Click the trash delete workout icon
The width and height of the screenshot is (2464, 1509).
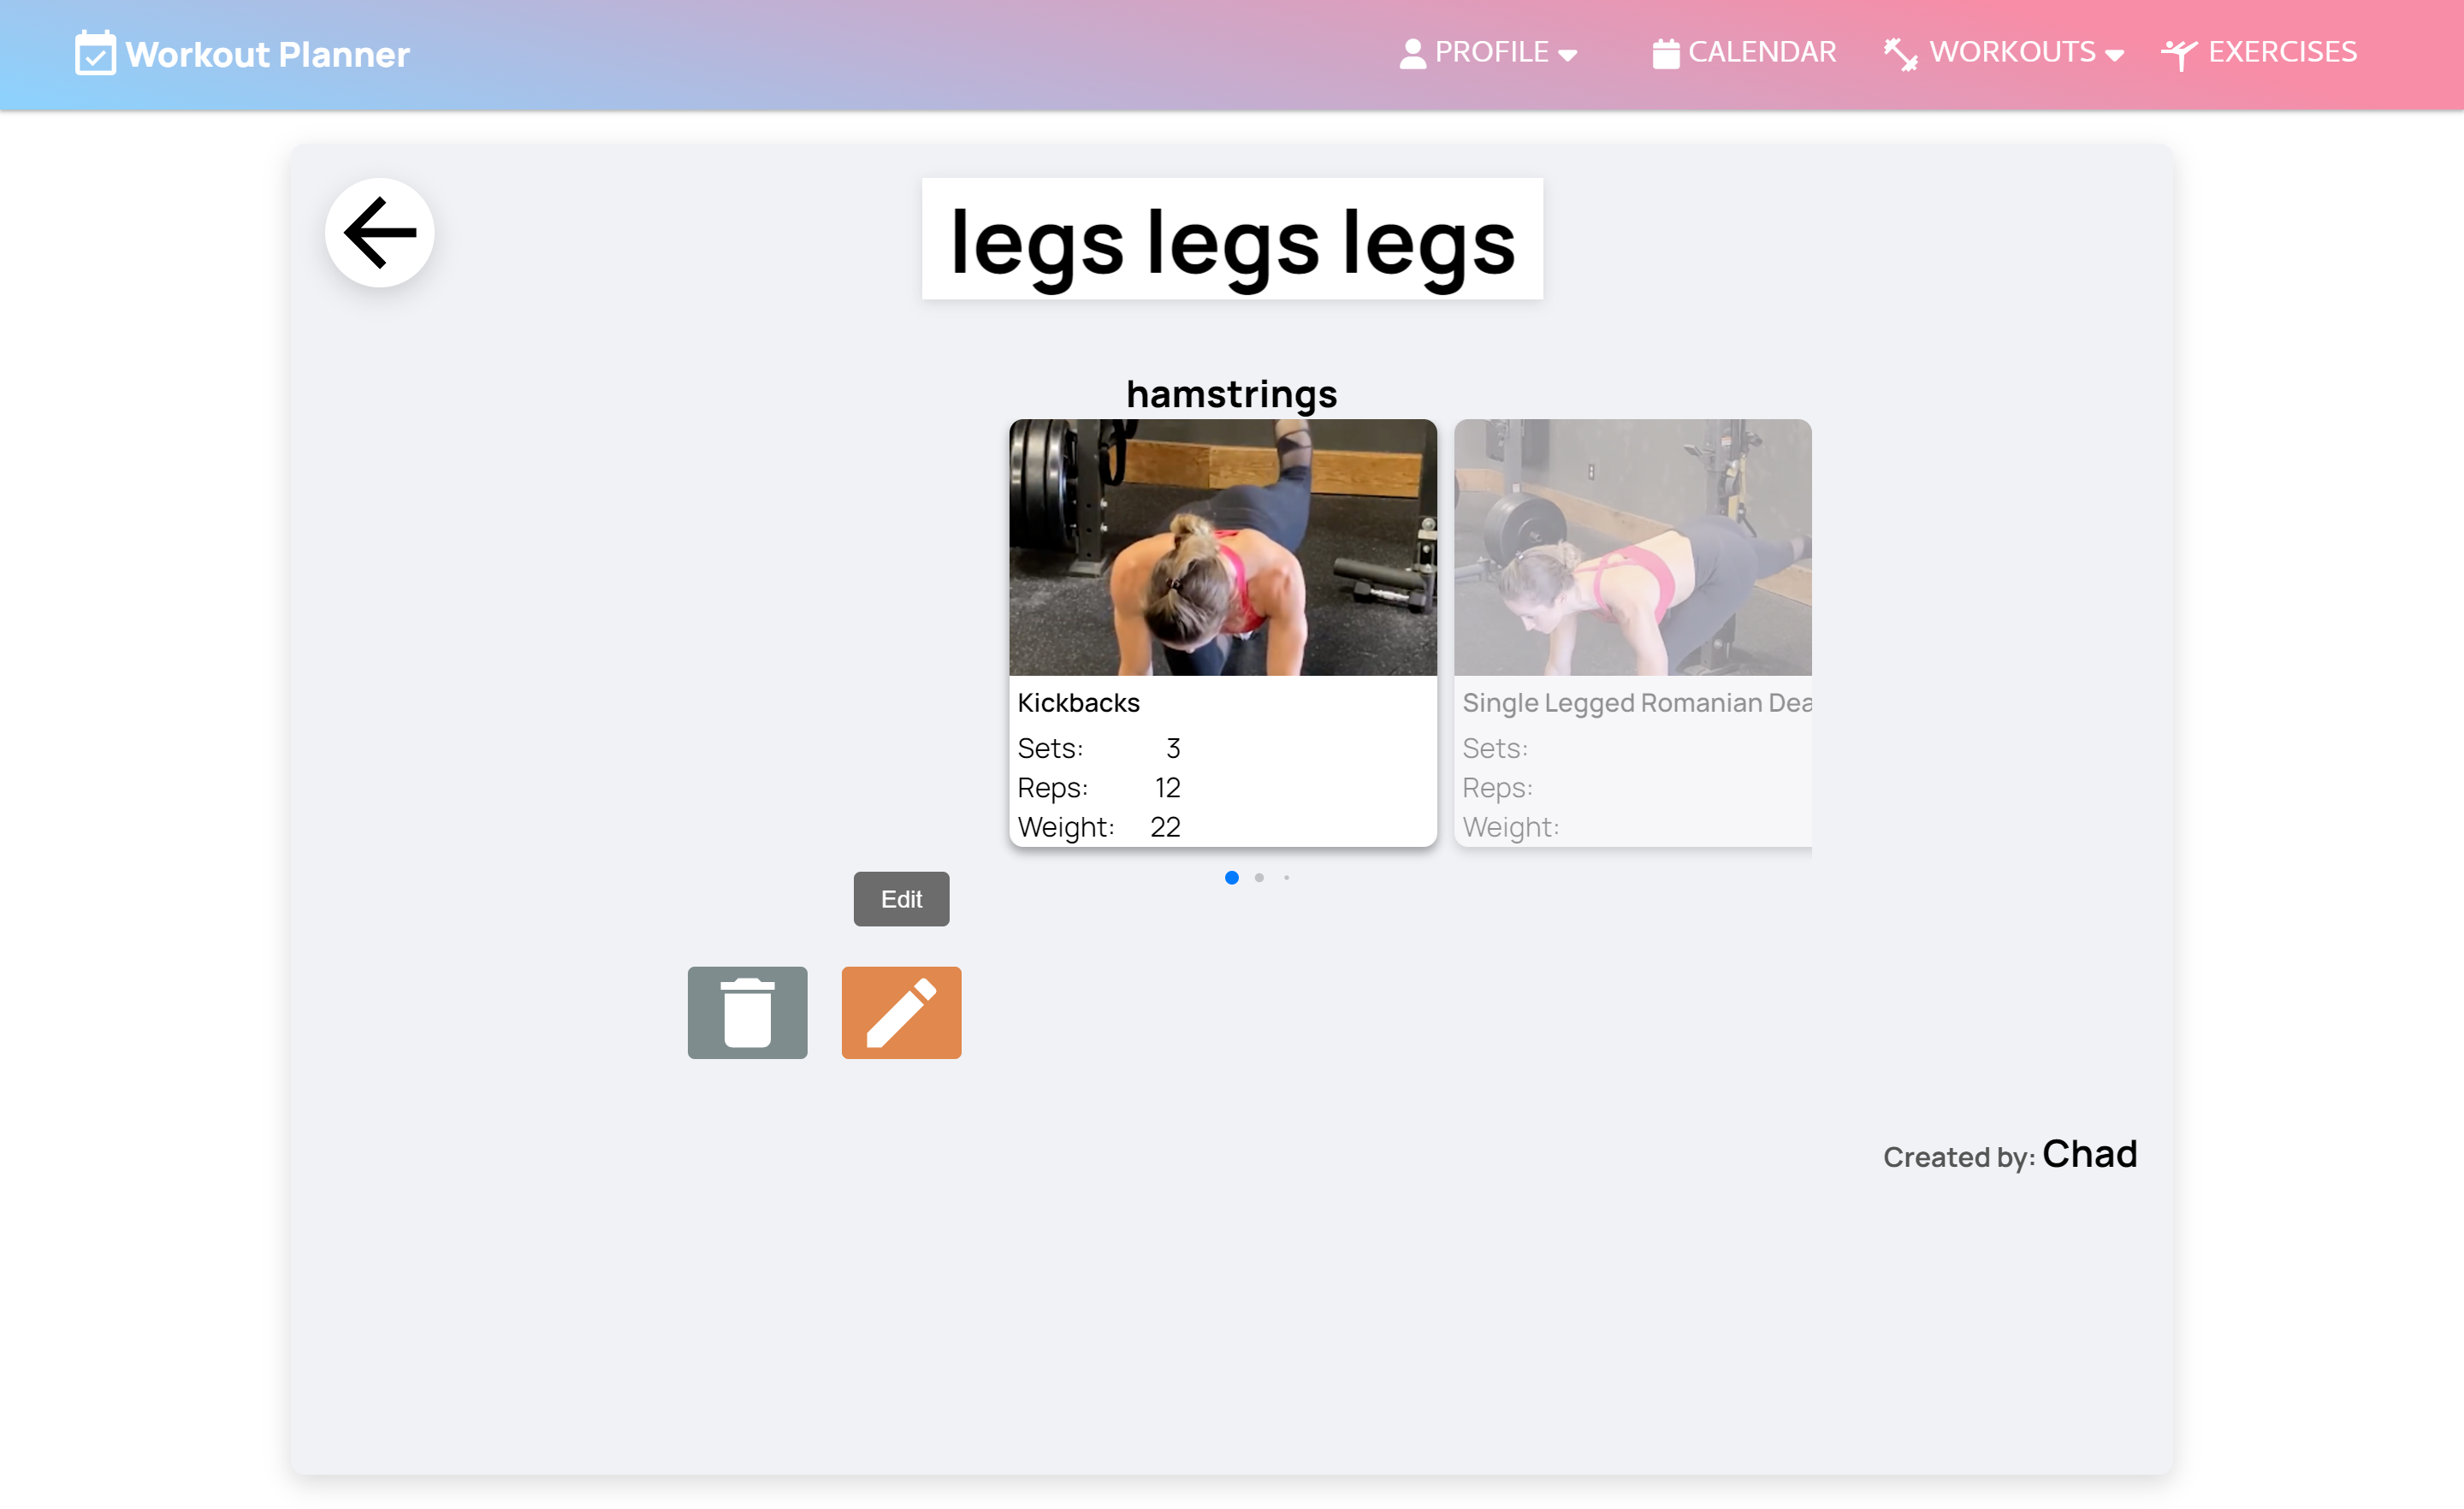coord(747,1012)
